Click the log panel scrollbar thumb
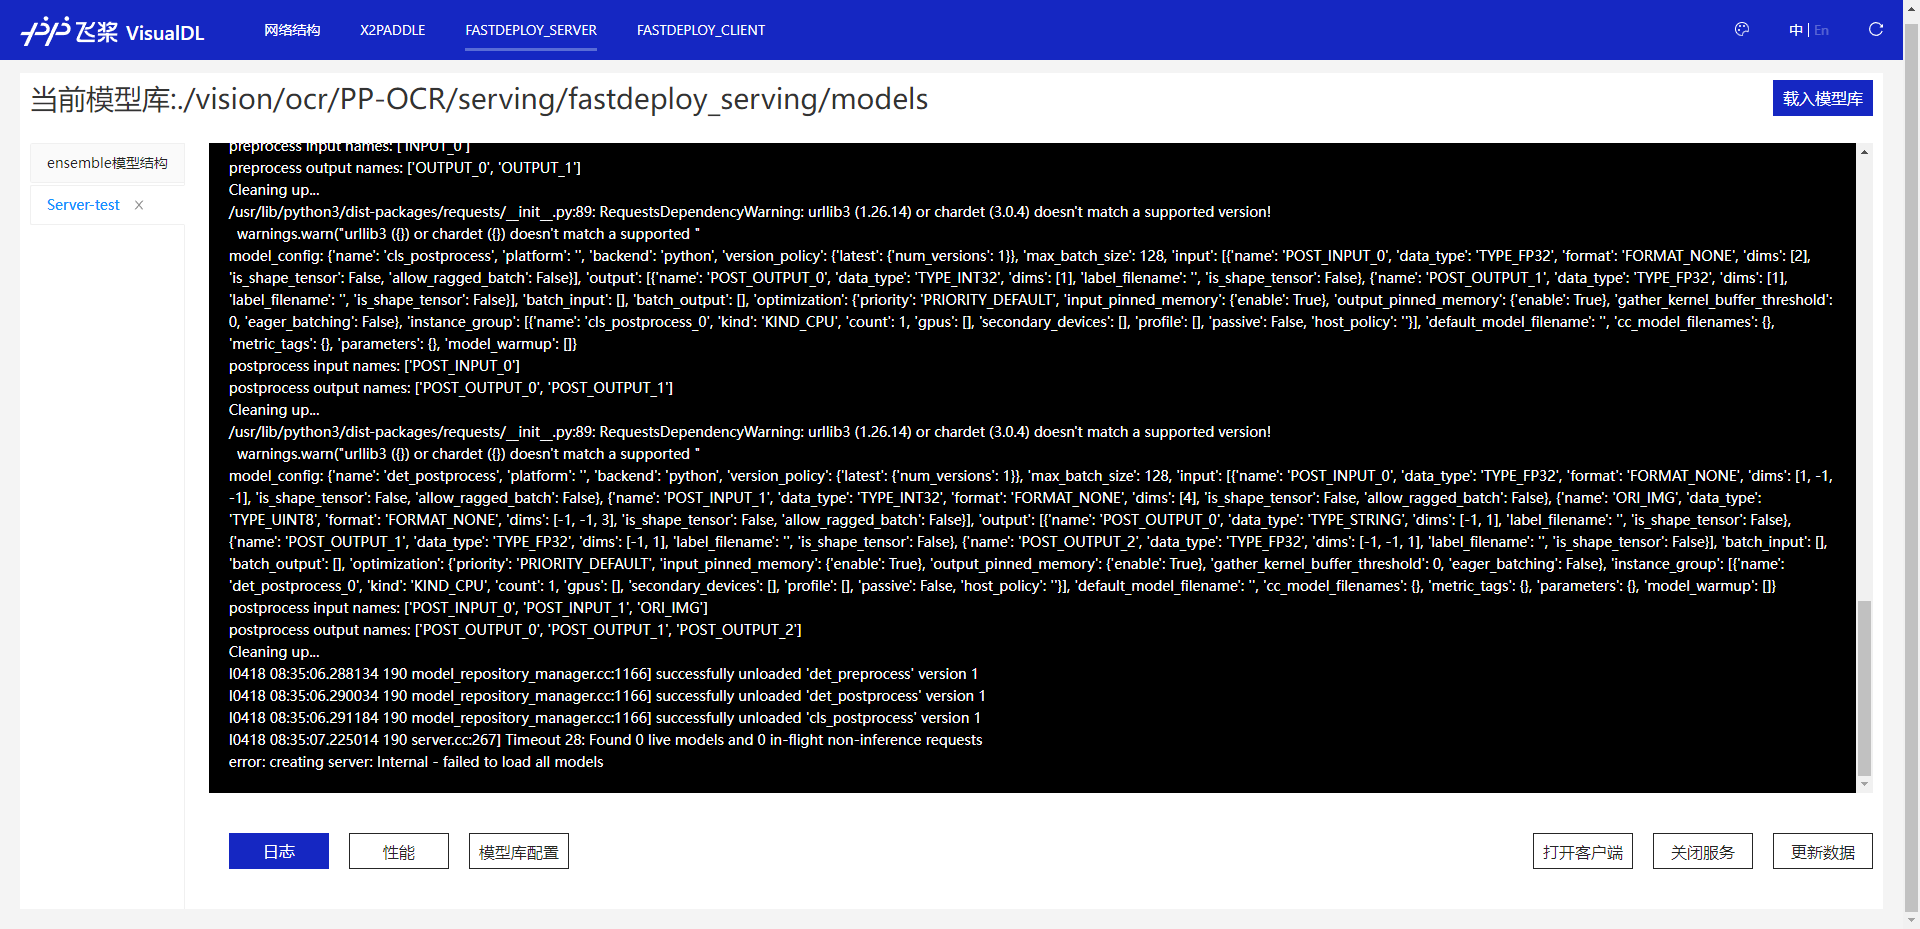Viewport: 1920px width, 929px height. (1864, 688)
